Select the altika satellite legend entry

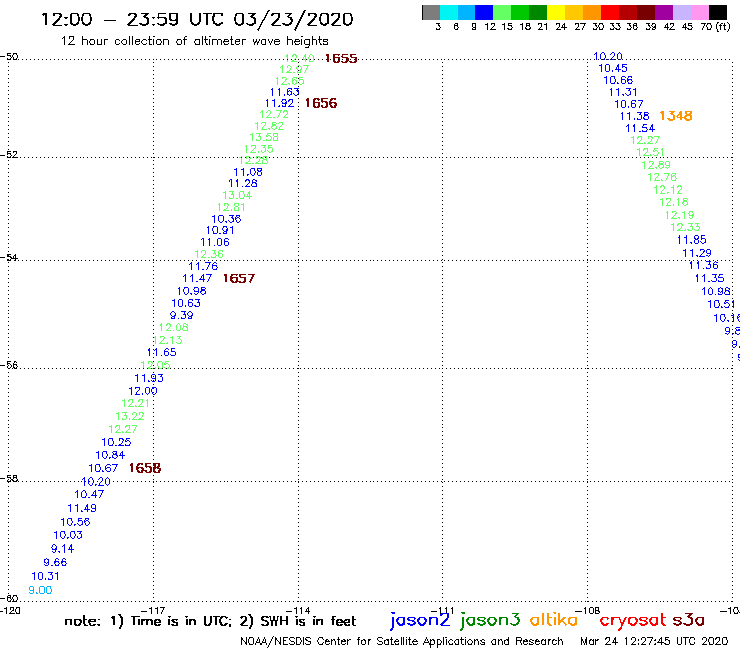point(554,620)
